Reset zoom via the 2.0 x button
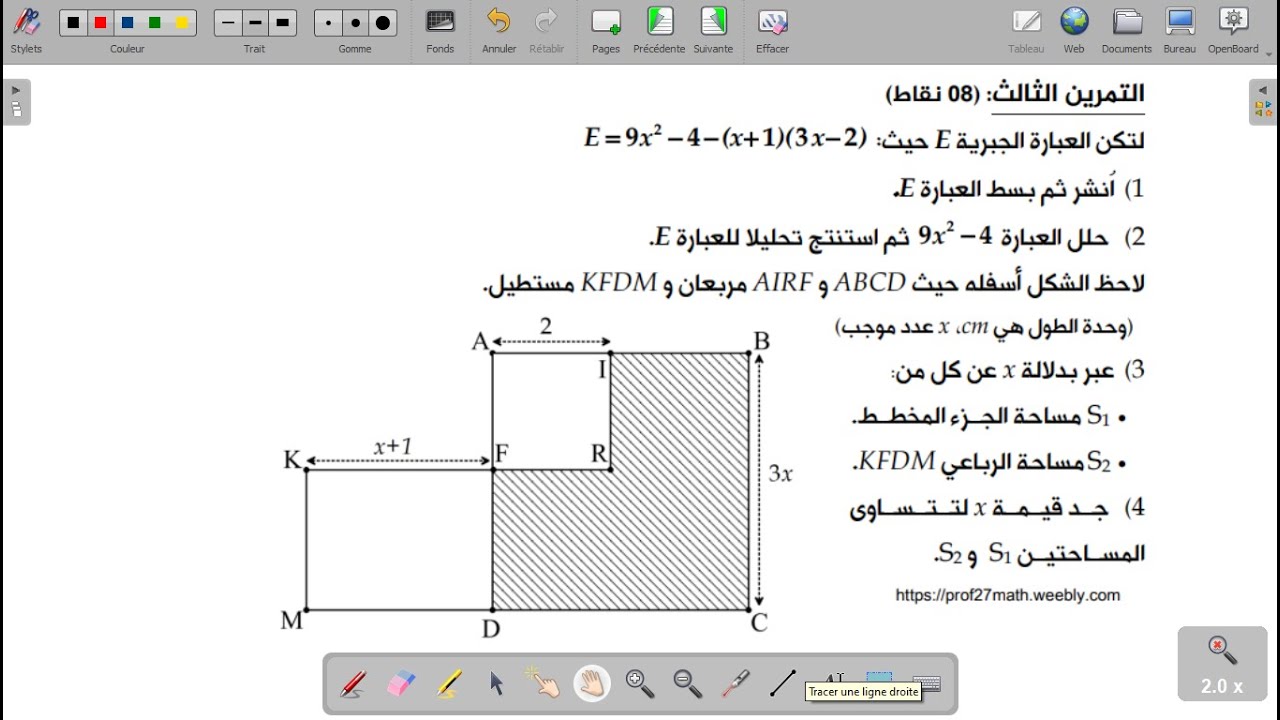 coord(1223,665)
